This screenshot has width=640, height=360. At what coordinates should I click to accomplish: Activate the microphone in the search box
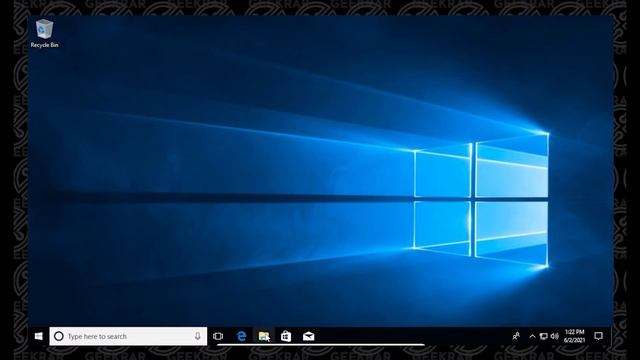198,336
